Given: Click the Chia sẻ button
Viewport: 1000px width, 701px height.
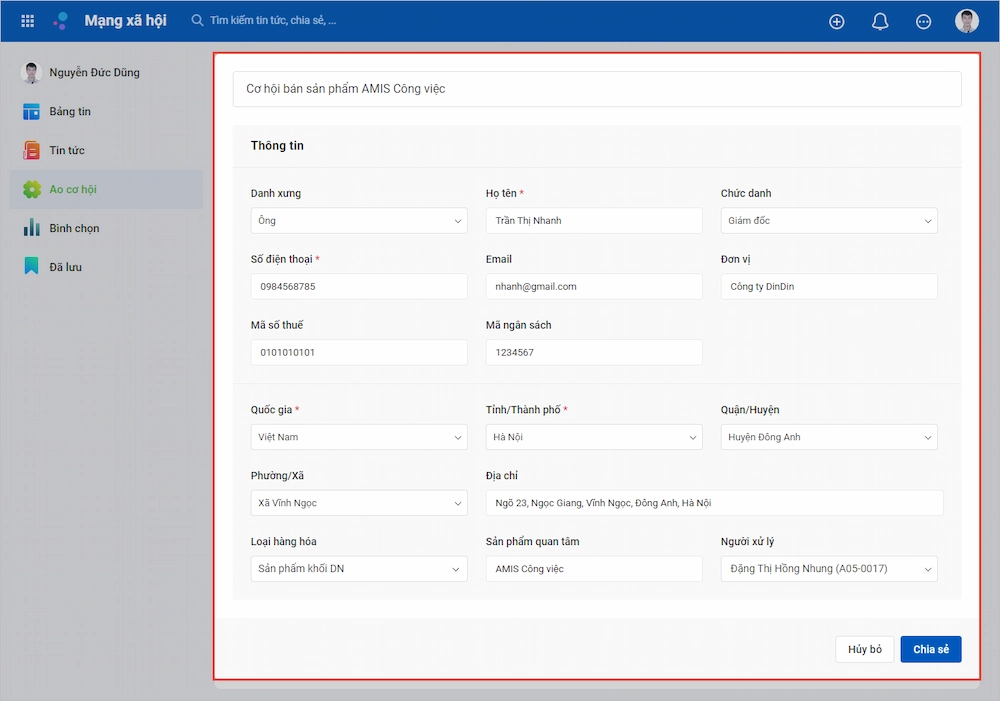Looking at the screenshot, I should (930, 649).
